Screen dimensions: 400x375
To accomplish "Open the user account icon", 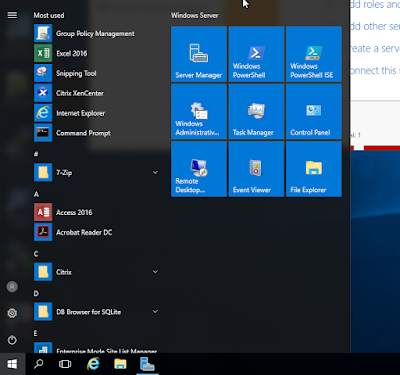I will click(x=12, y=287).
